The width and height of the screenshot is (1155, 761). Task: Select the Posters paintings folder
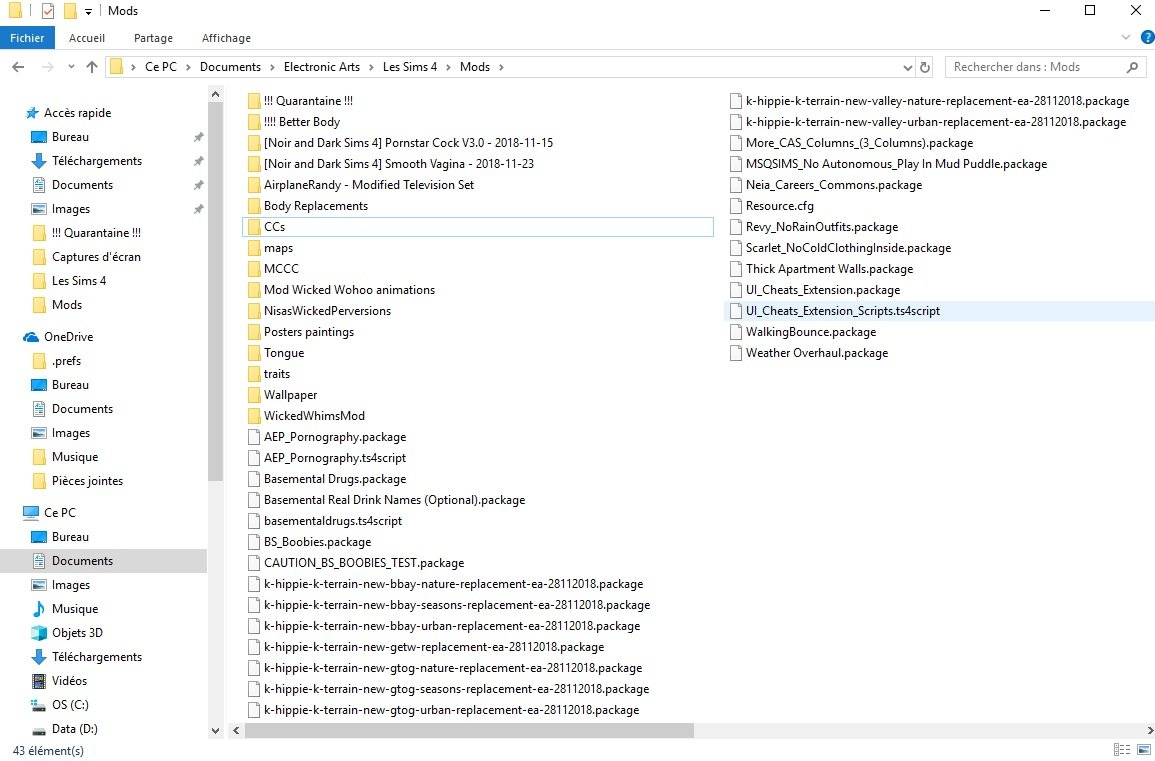click(x=309, y=332)
